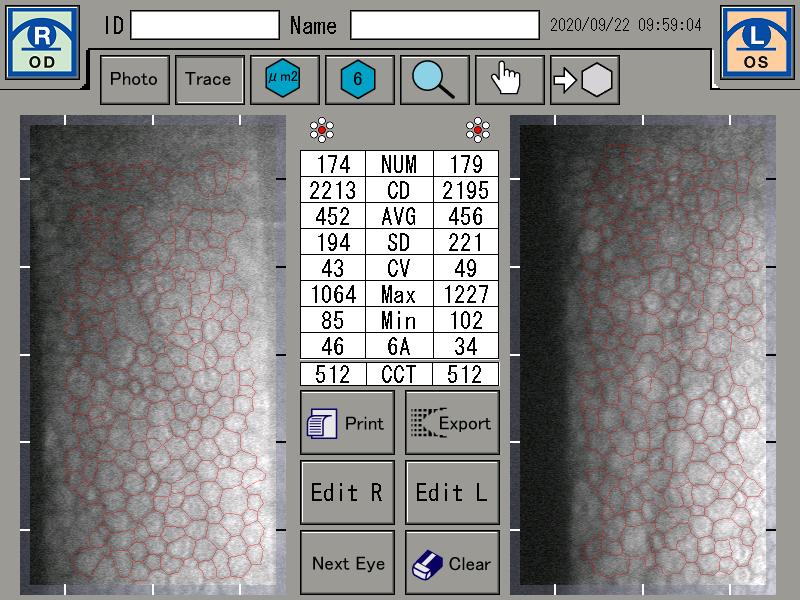This screenshot has height=600, width=800.
Task: Open the Photo view
Action: 135,80
